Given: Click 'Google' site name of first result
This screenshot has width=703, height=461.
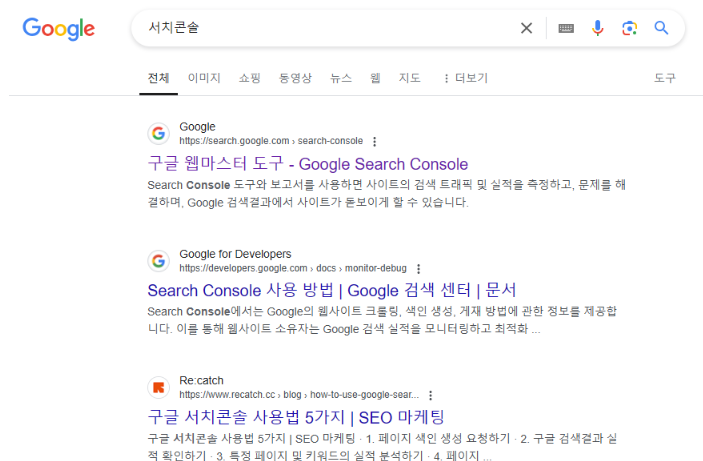Looking at the screenshot, I should coord(197,127).
